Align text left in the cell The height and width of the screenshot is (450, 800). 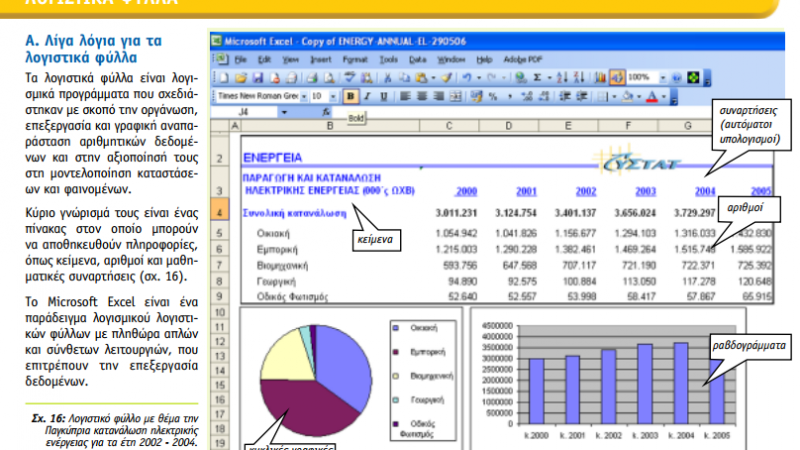pos(405,96)
